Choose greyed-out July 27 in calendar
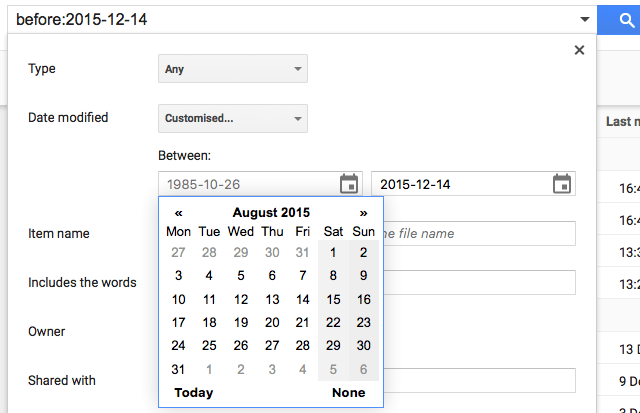This screenshot has width=640, height=413. pos(178,253)
